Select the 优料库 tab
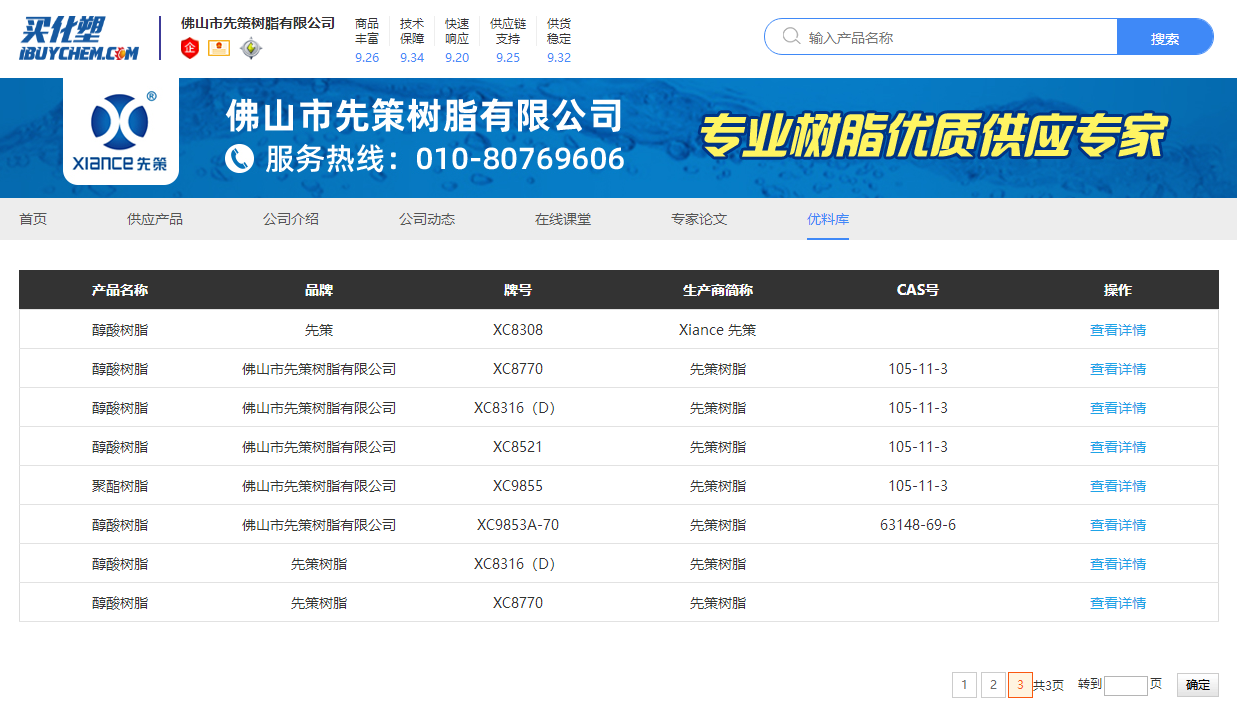 pyautogui.click(x=828, y=219)
